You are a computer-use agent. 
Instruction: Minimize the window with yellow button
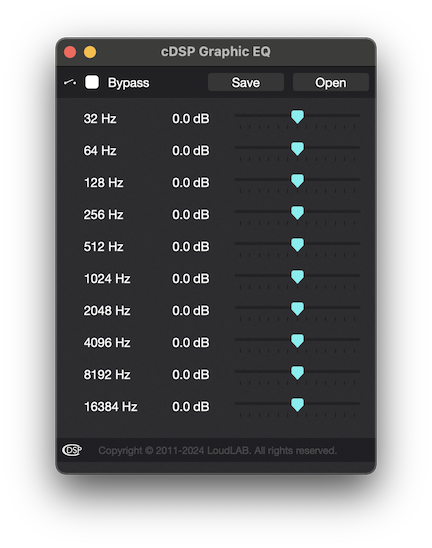[90, 52]
